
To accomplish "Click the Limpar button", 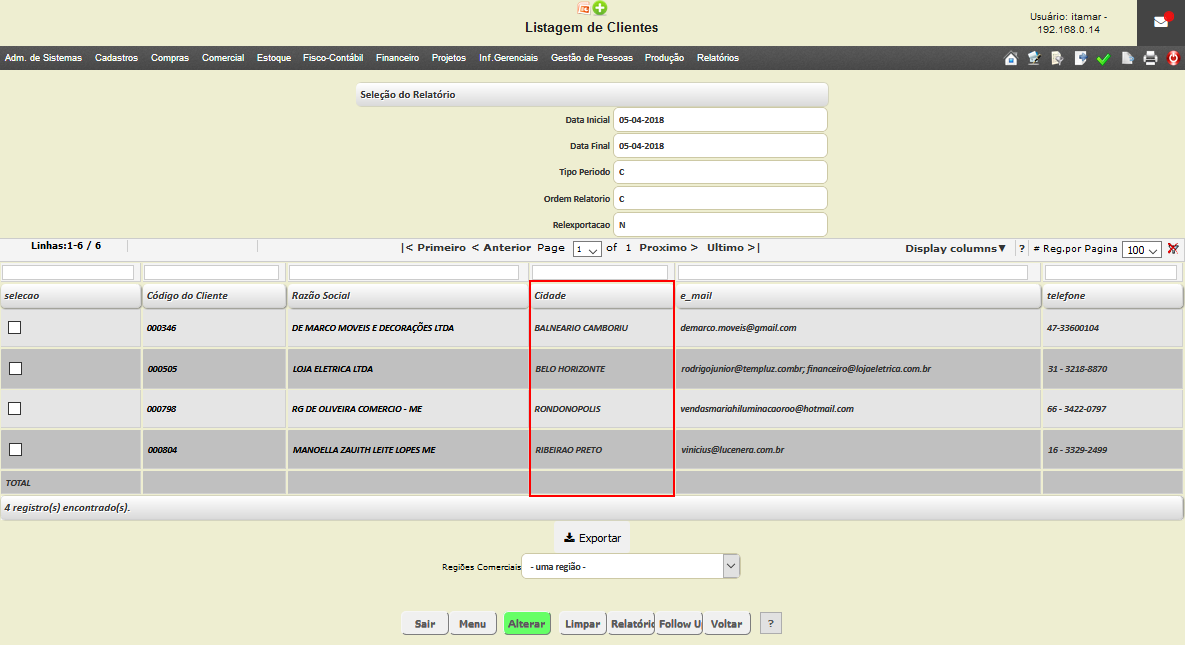I will coord(583,624).
